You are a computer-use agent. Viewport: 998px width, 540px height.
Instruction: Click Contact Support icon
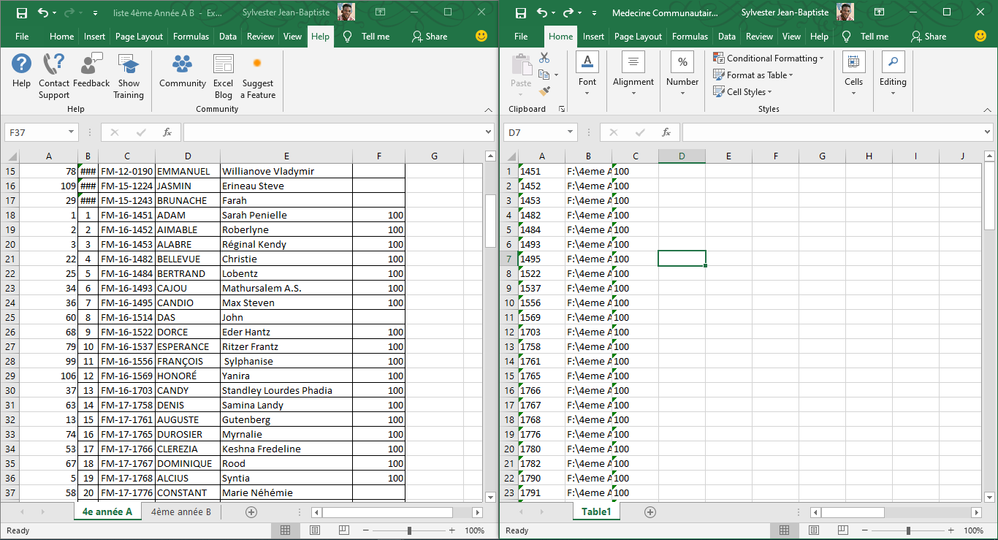pyautogui.click(x=53, y=76)
